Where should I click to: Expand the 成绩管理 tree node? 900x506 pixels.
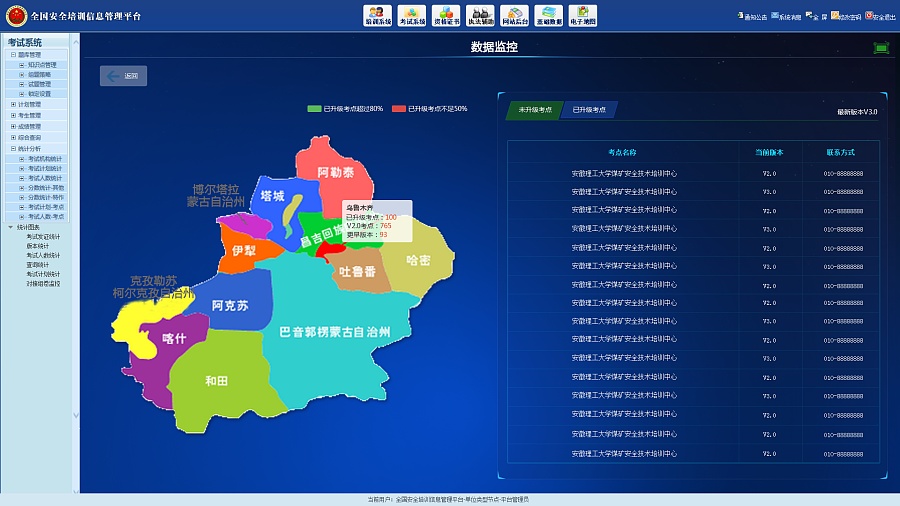pyautogui.click(x=13, y=126)
